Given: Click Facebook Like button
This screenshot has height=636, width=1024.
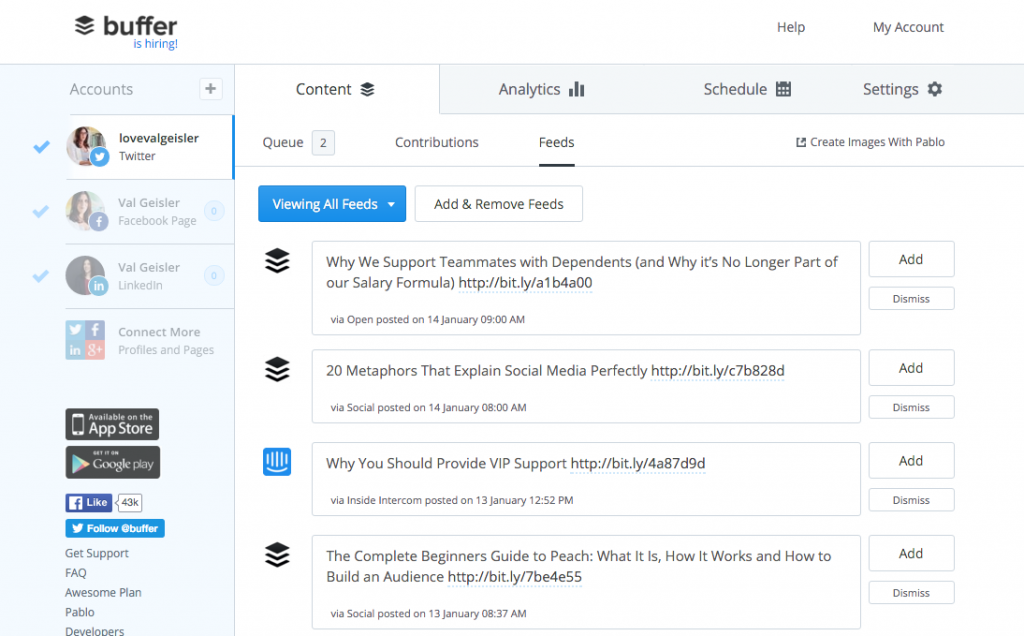Looking at the screenshot, I should point(88,502).
